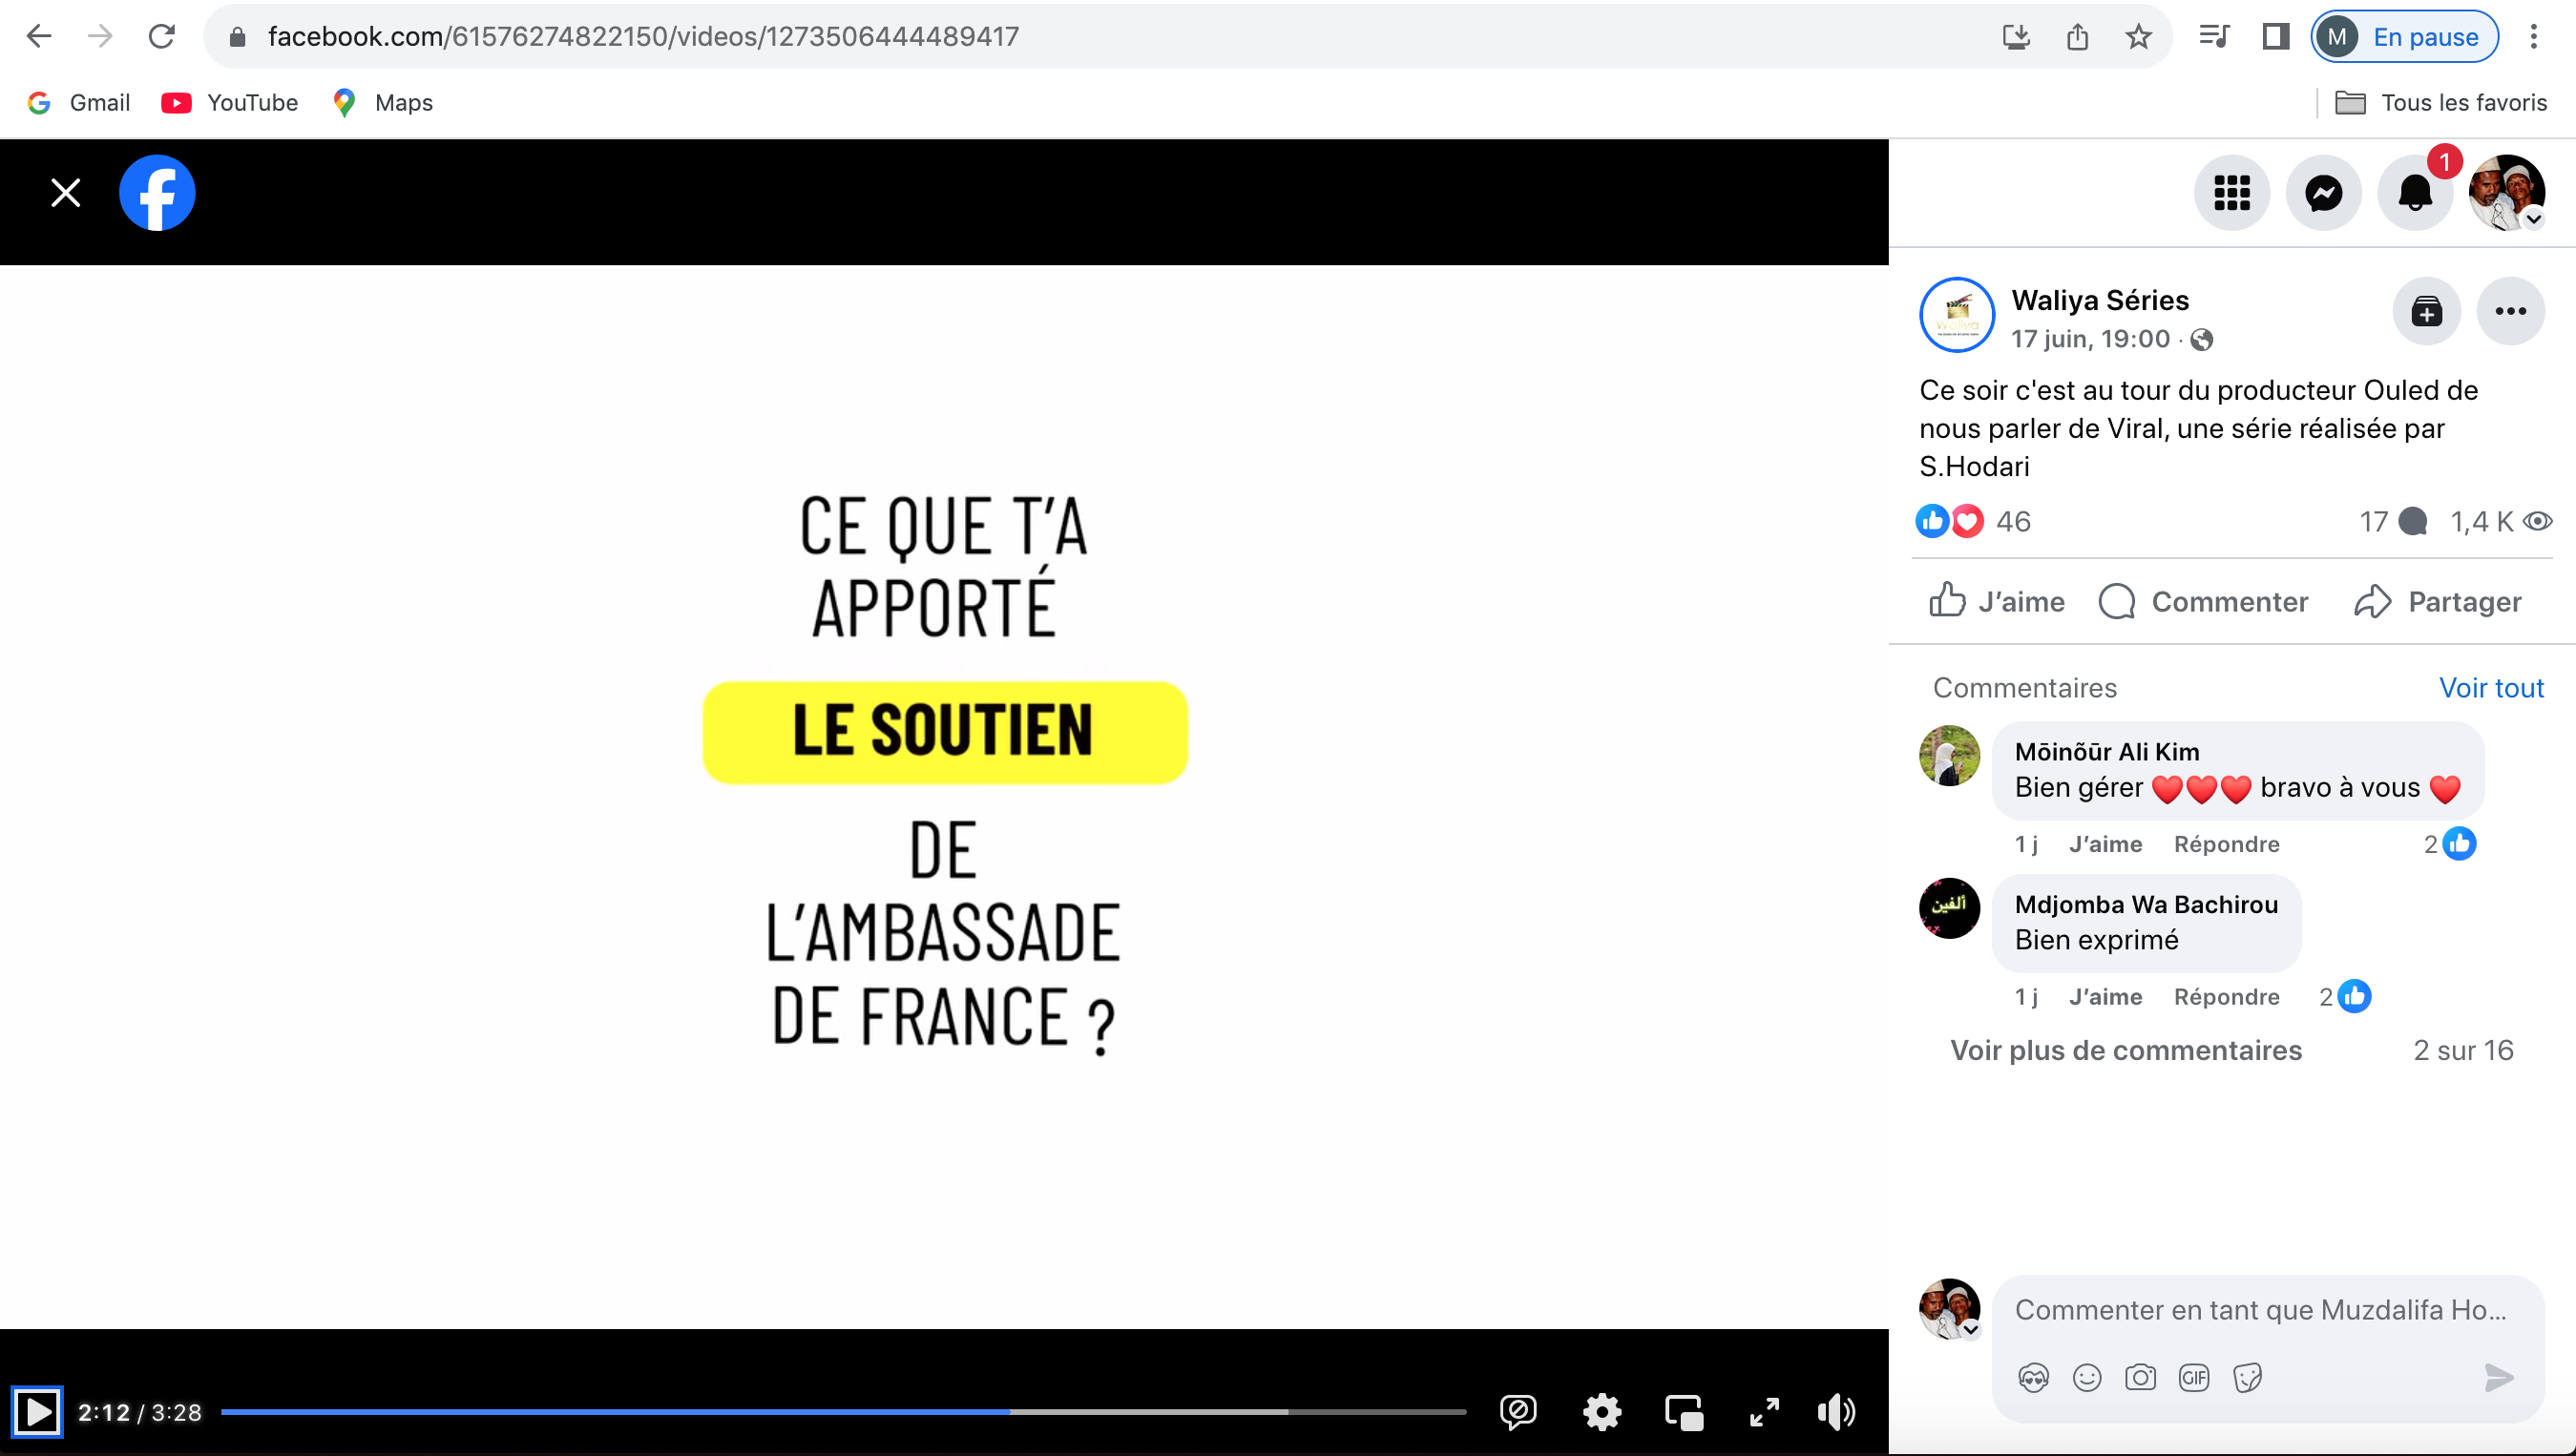Open Tous les favoris folder
2576x1456 pixels.
pos(2441,103)
